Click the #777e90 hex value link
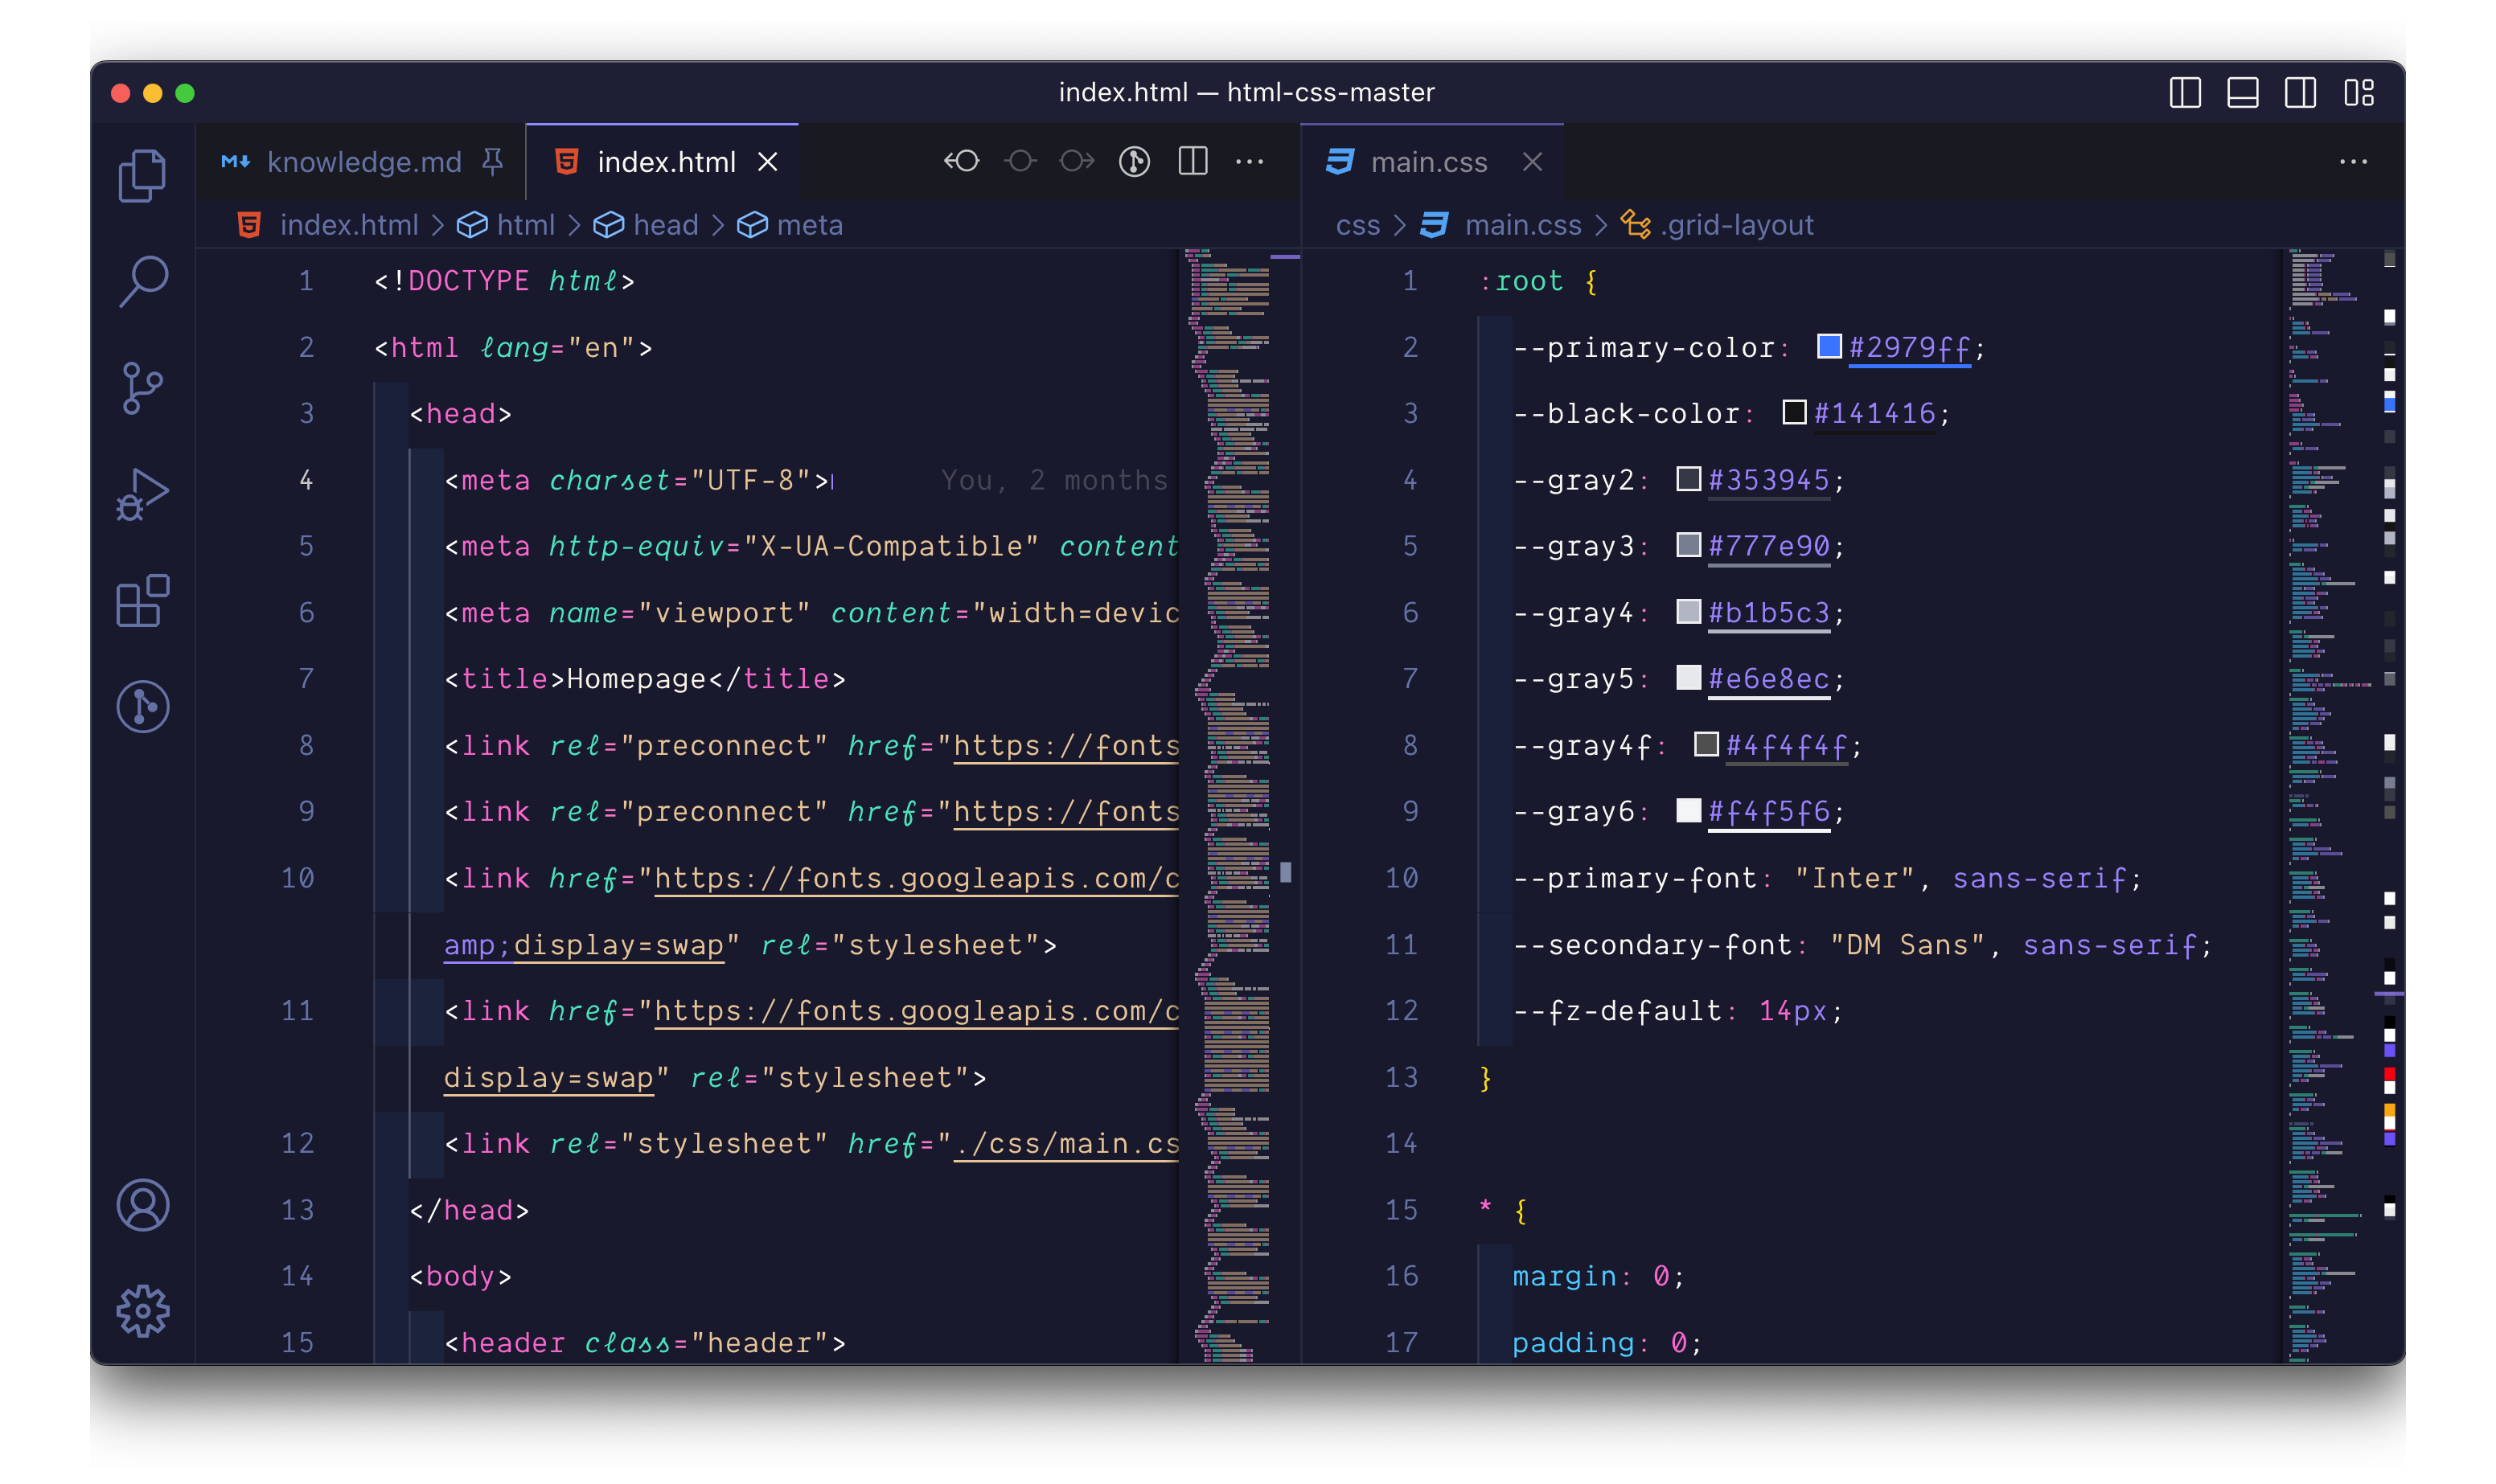Viewport: 2496px width, 1484px height. [x=1770, y=546]
